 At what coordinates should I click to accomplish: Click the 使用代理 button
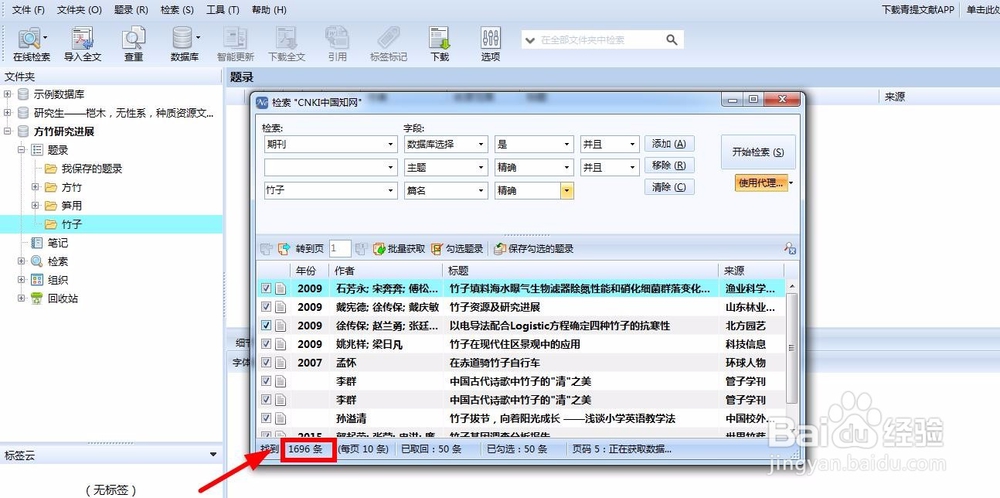coord(761,183)
